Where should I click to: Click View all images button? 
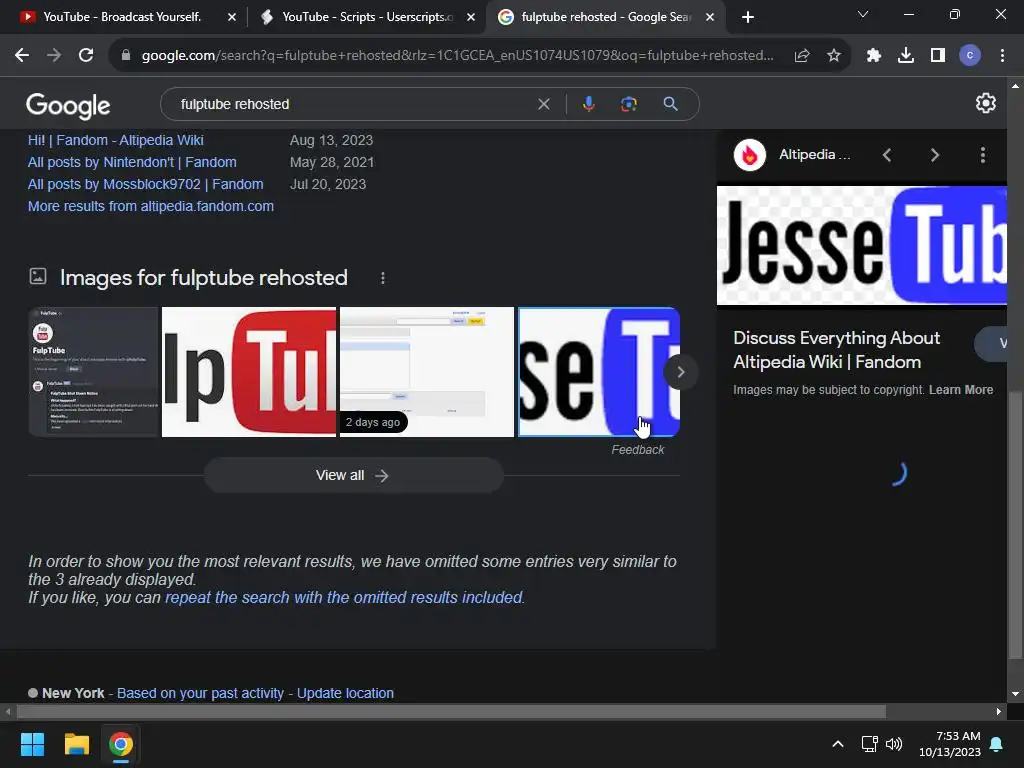click(x=353, y=475)
